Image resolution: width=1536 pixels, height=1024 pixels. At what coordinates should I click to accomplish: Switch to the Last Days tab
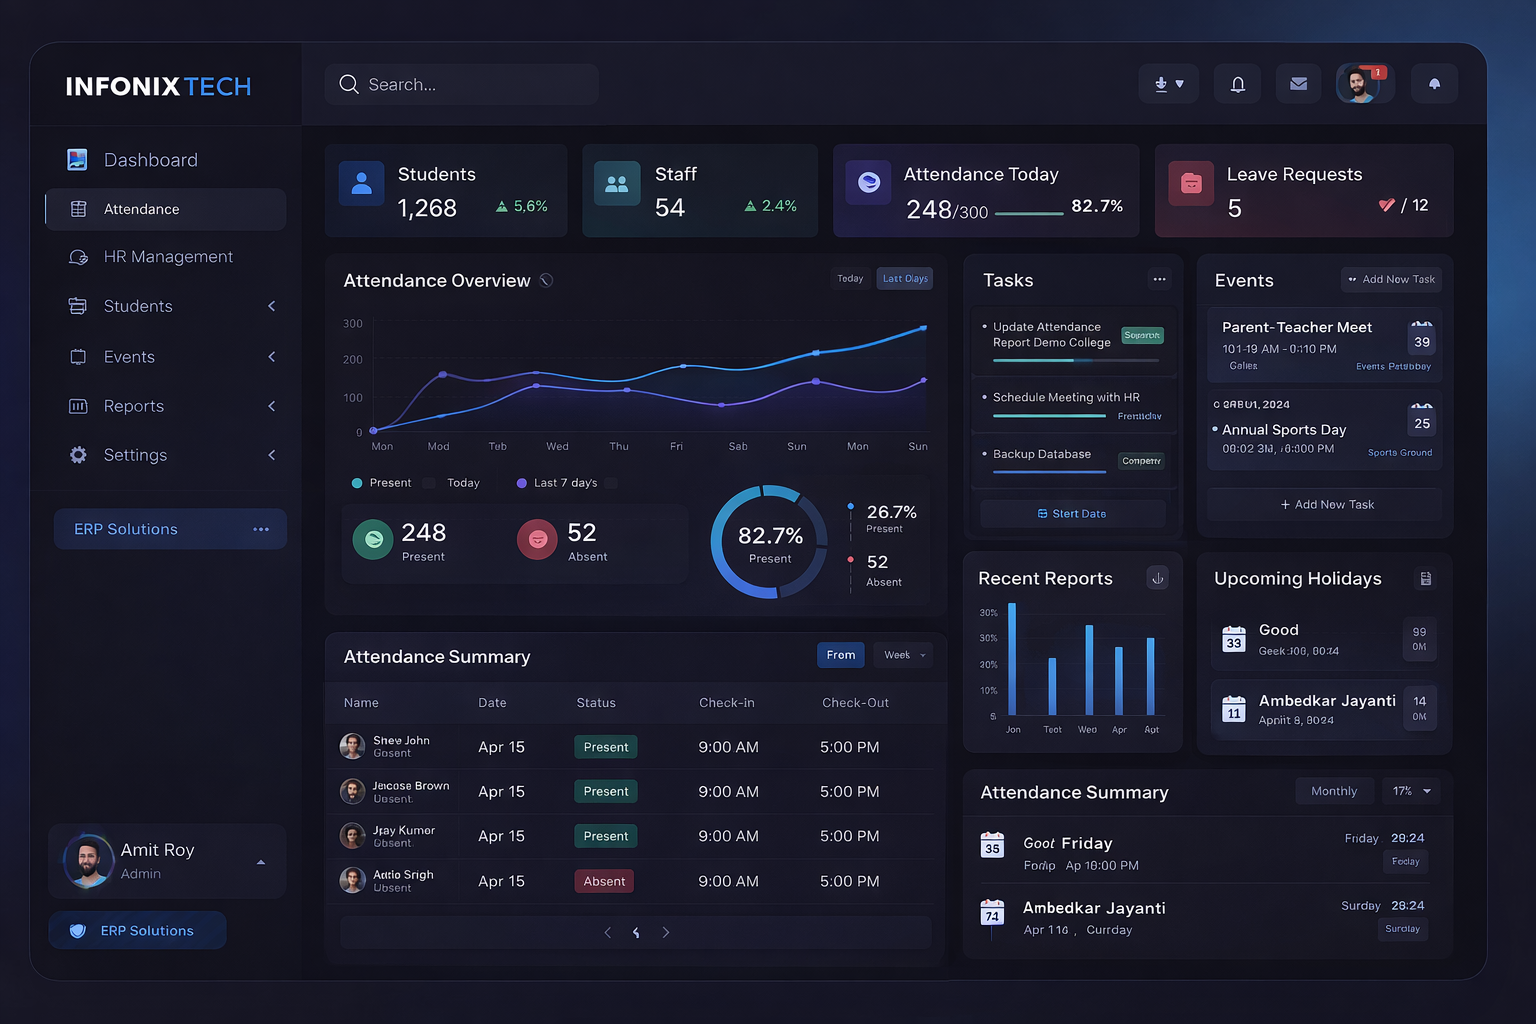904,278
